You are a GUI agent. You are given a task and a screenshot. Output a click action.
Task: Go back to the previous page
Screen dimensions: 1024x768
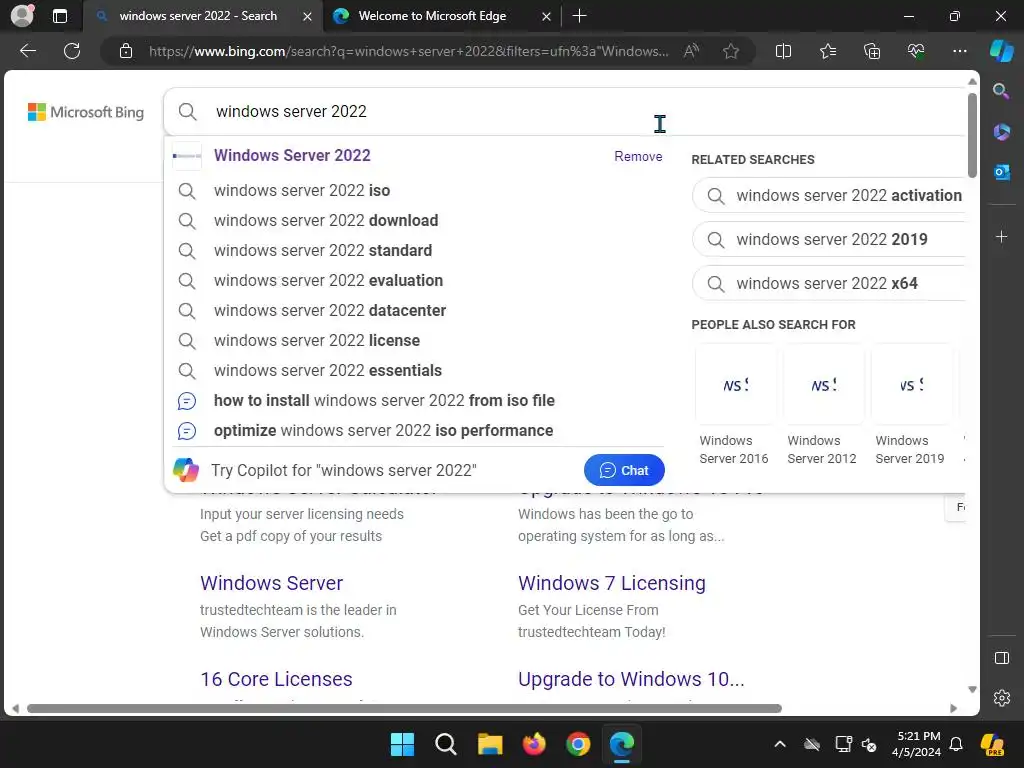tap(28, 51)
